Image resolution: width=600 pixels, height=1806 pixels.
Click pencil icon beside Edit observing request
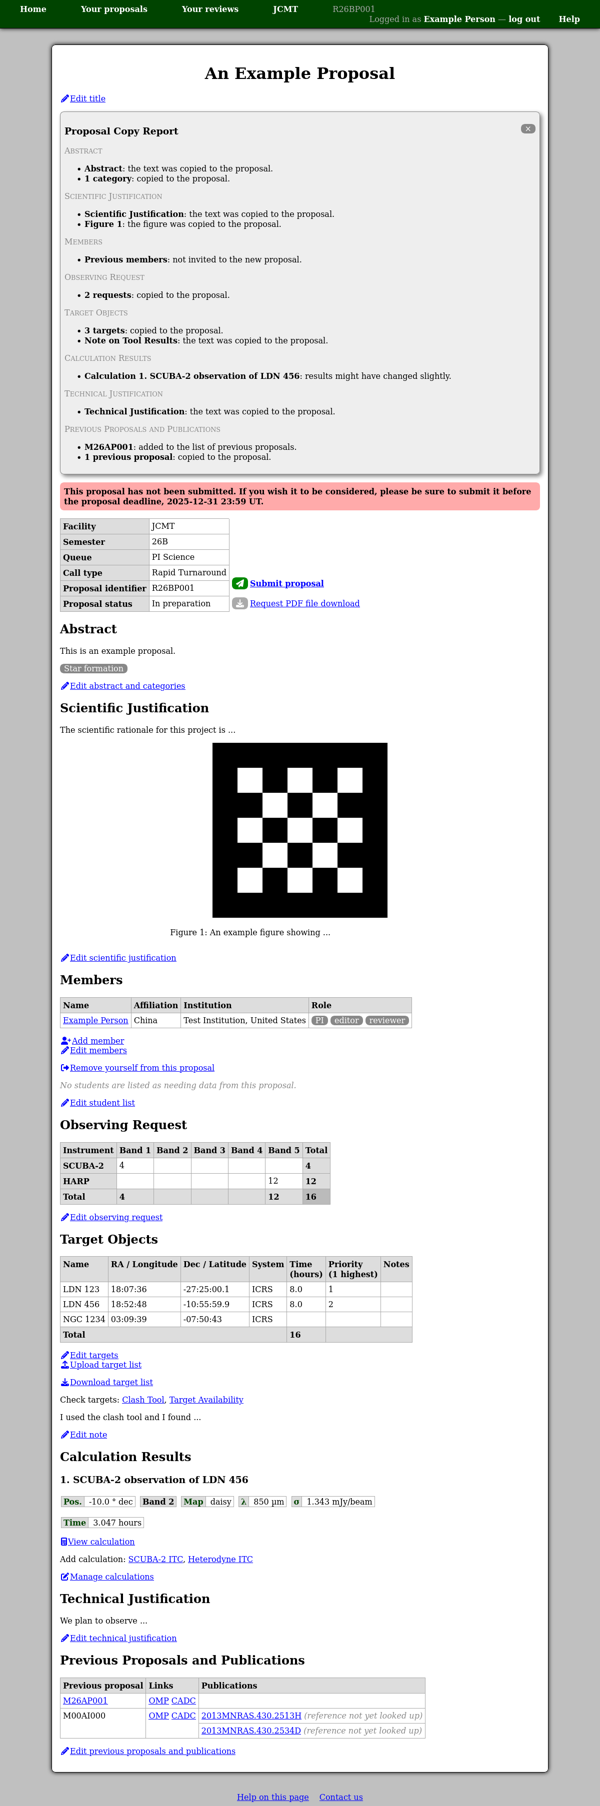(65, 1217)
